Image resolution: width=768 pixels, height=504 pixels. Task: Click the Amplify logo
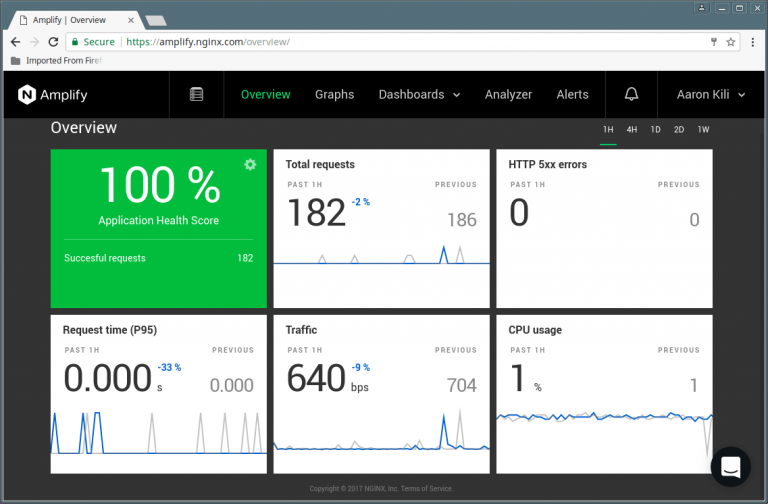(50, 94)
